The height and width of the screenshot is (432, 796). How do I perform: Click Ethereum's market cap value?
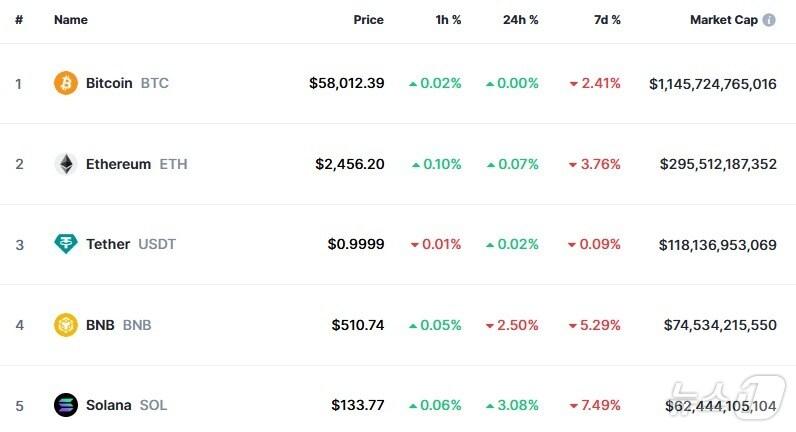718,164
